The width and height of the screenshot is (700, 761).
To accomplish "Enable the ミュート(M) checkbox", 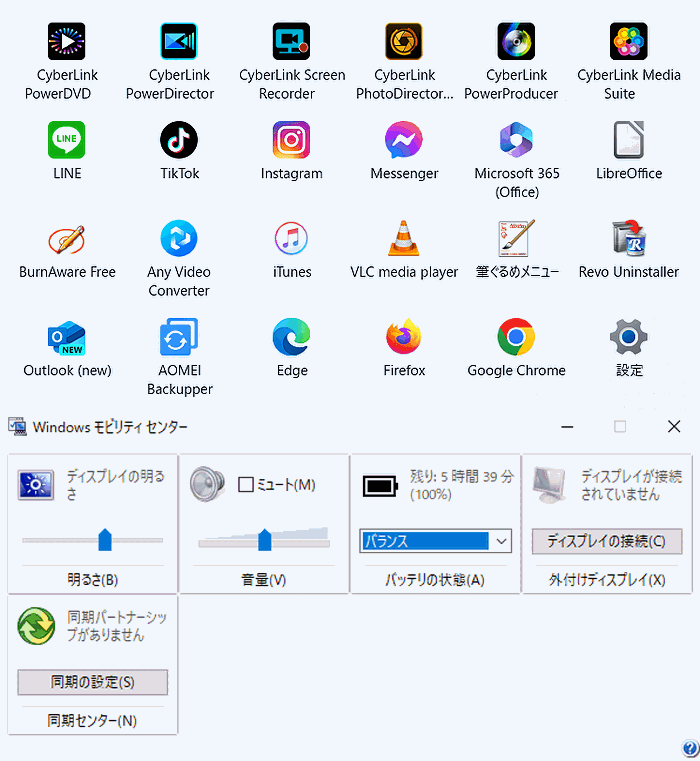I will 246,484.
